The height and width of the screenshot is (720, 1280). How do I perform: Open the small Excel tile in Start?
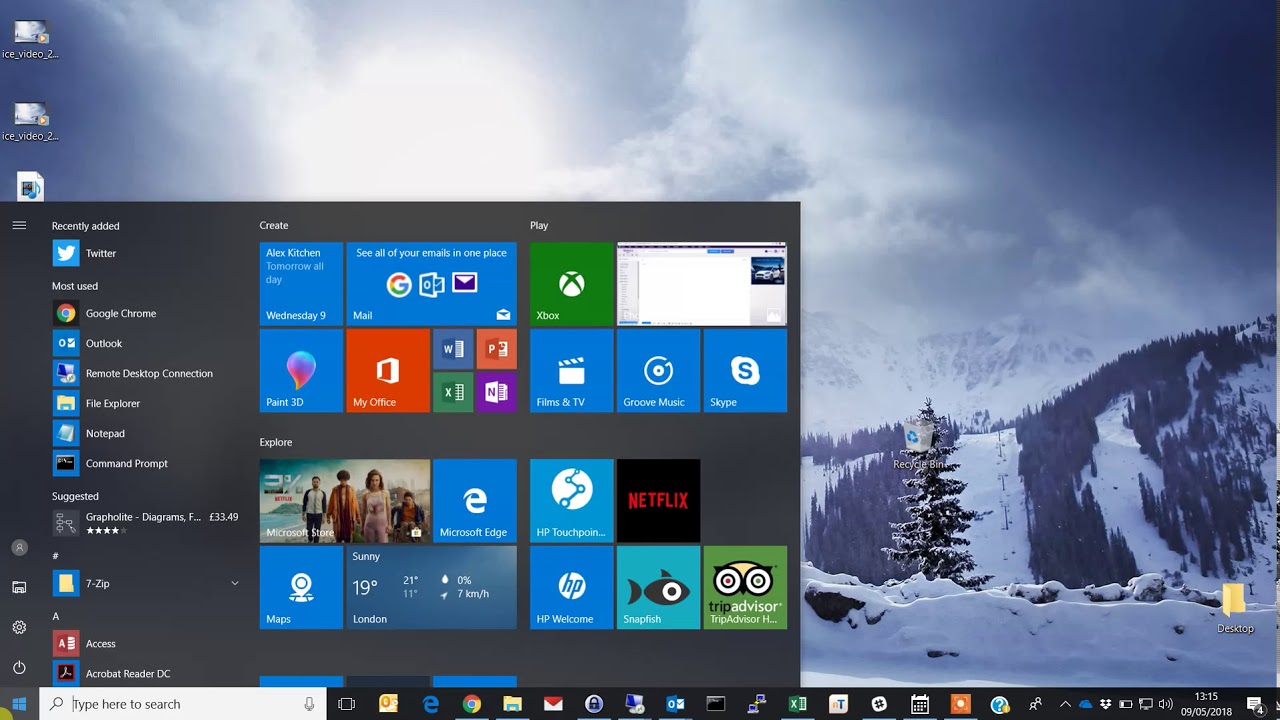(453, 393)
